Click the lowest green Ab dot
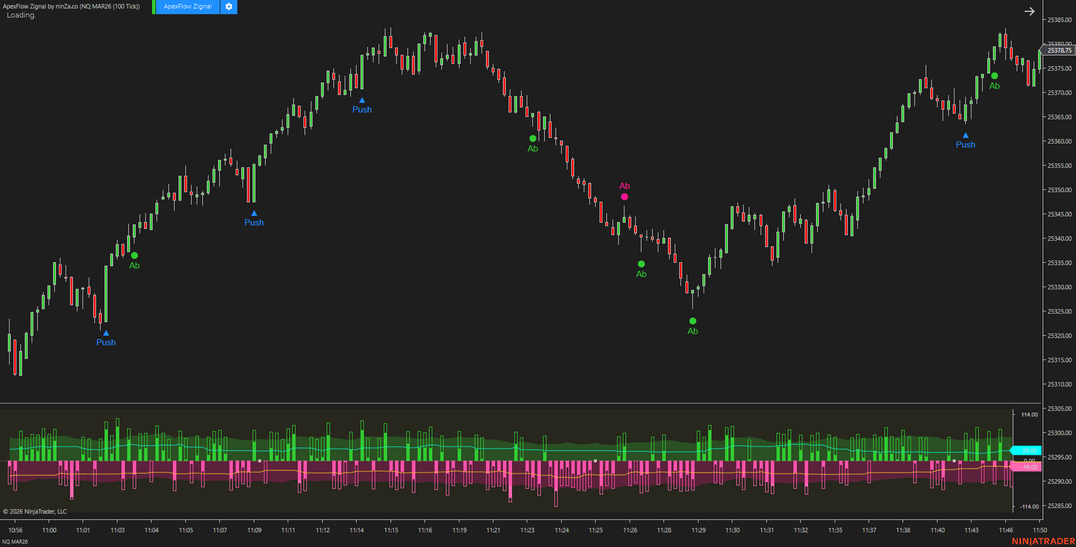This screenshot has width=1076, height=547. tap(692, 321)
